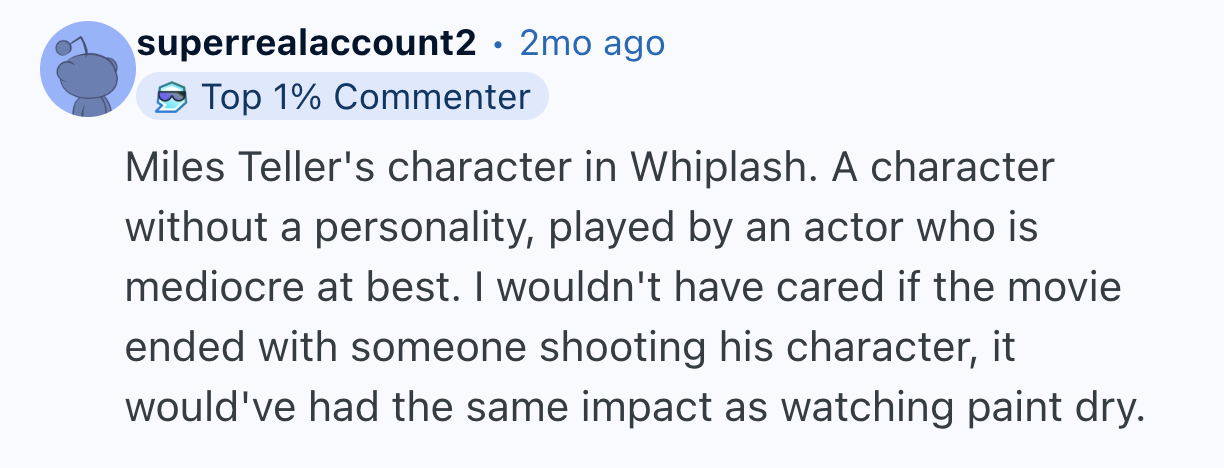Viewport: 1224px width, 468px height.
Task: Click the "2mo ago" comment timestamp
Action: pos(592,44)
